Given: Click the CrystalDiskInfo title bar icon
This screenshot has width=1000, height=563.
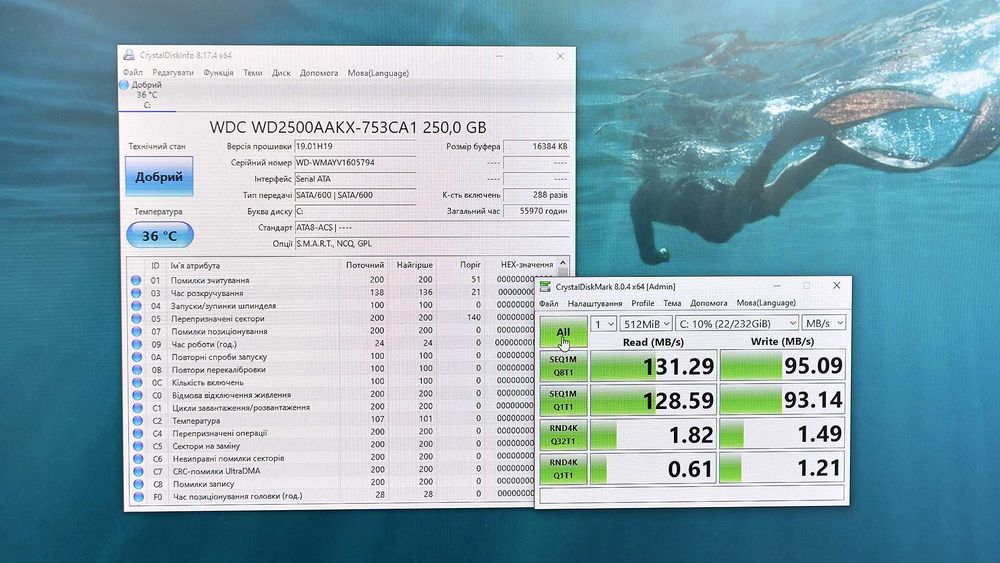Looking at the screenshot, I should pyautogui.click(x=129, y=55).
